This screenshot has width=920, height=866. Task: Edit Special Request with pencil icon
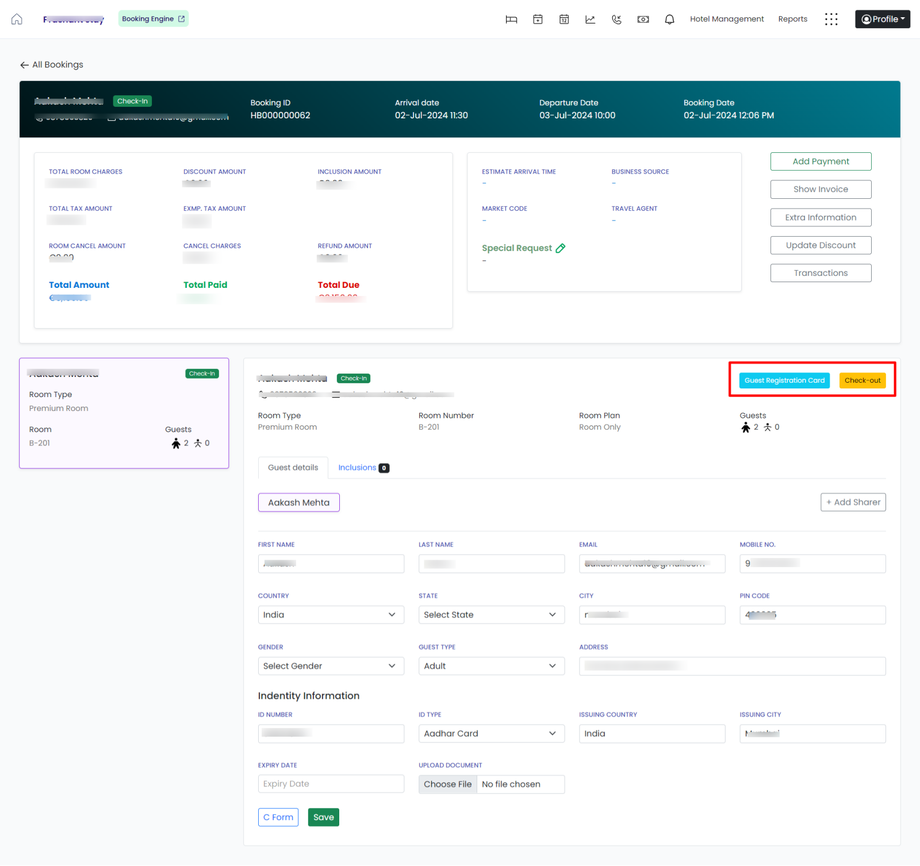point(560,248)
